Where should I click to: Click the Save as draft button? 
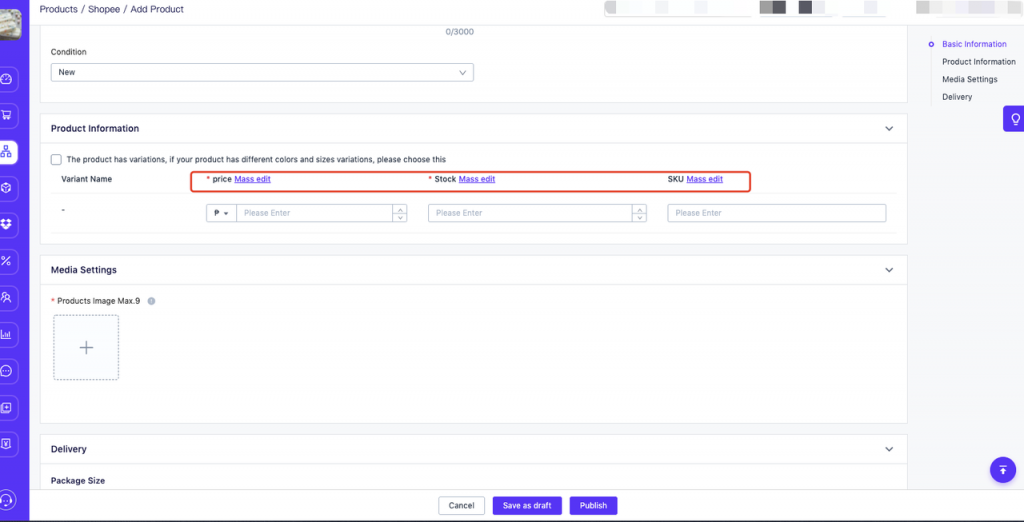[x=527, y=506]
